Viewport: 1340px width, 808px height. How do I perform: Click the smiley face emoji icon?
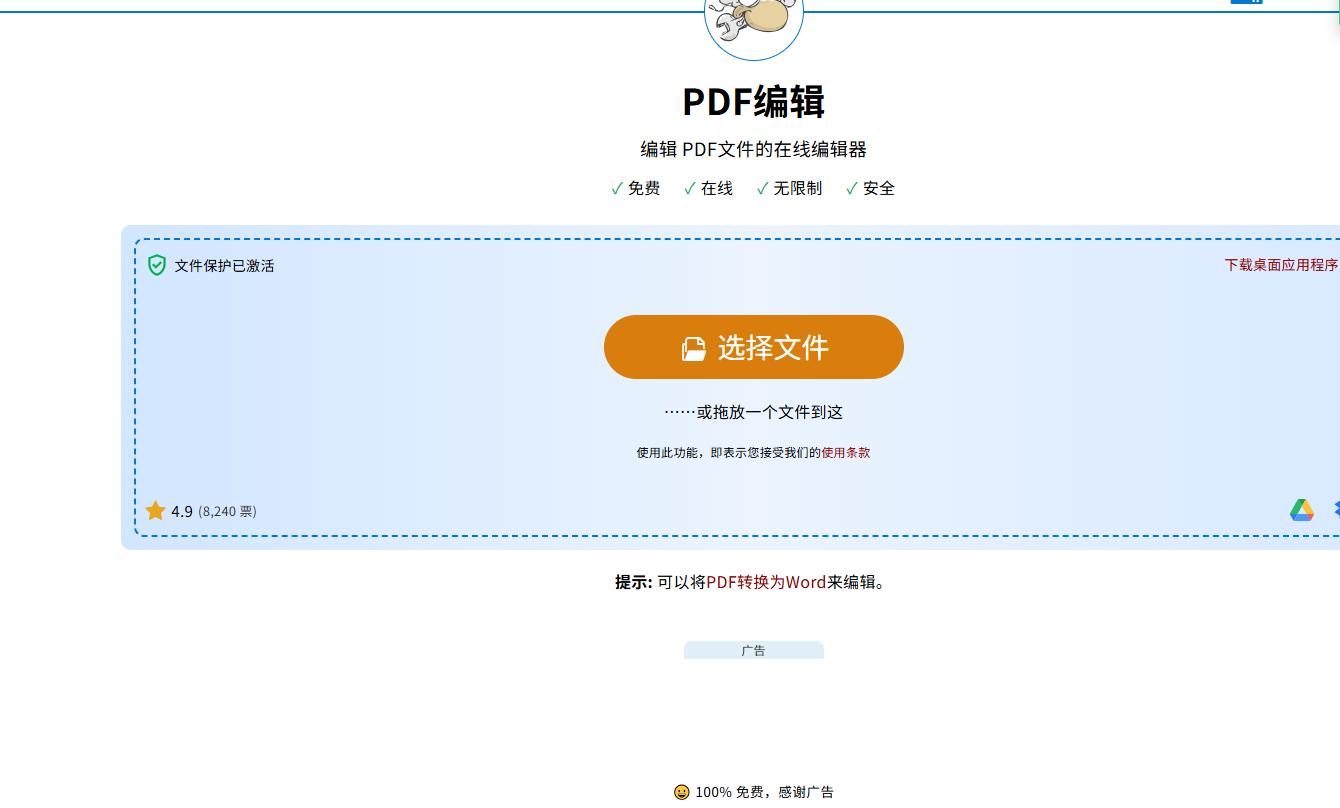(682, 792)
